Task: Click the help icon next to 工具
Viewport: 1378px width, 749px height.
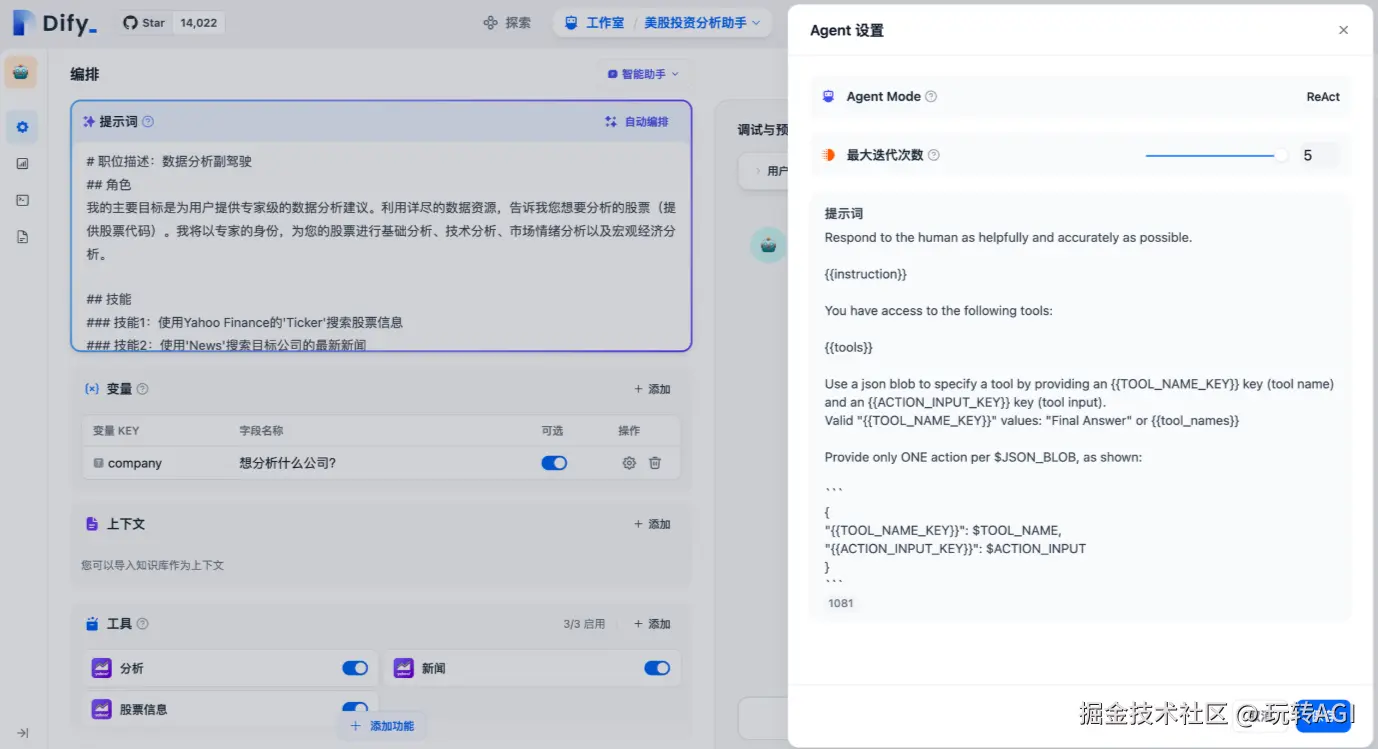Action: click(x=142, y=624)
